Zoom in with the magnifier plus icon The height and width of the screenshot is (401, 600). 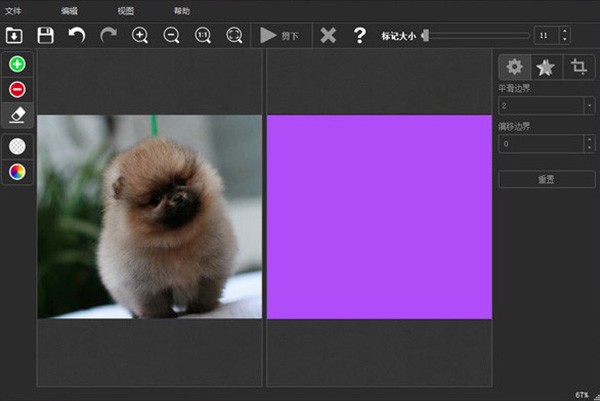tap(140, 35)
